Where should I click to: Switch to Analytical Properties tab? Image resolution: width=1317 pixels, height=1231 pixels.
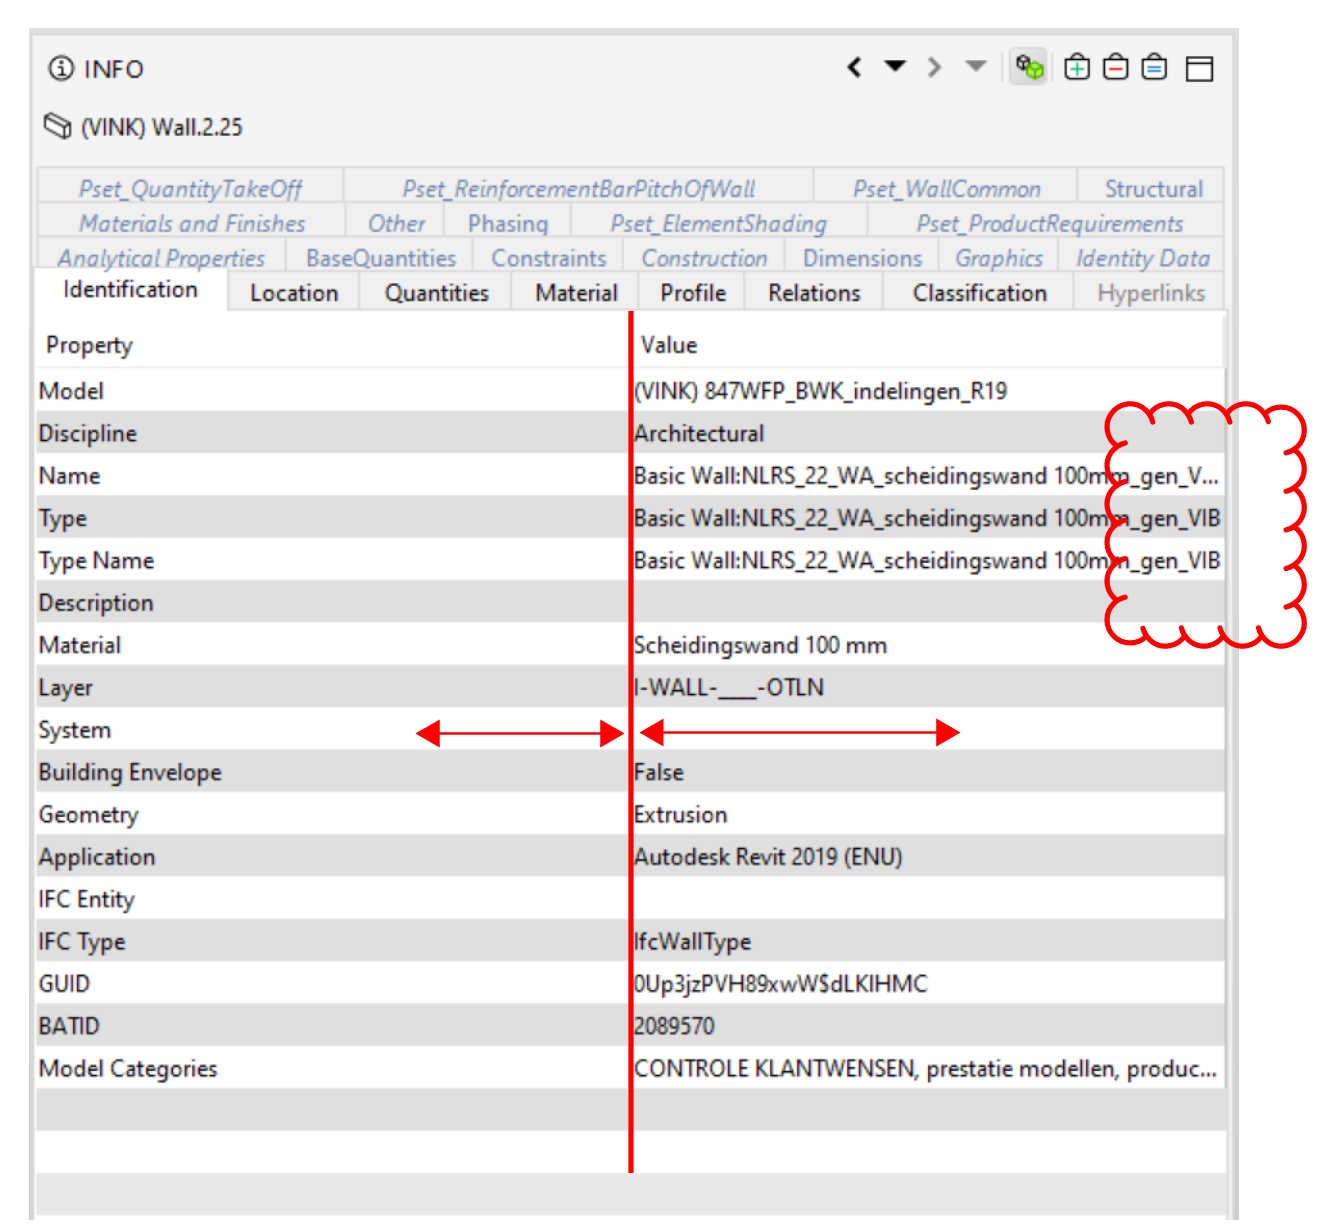(x=161, y=258)
